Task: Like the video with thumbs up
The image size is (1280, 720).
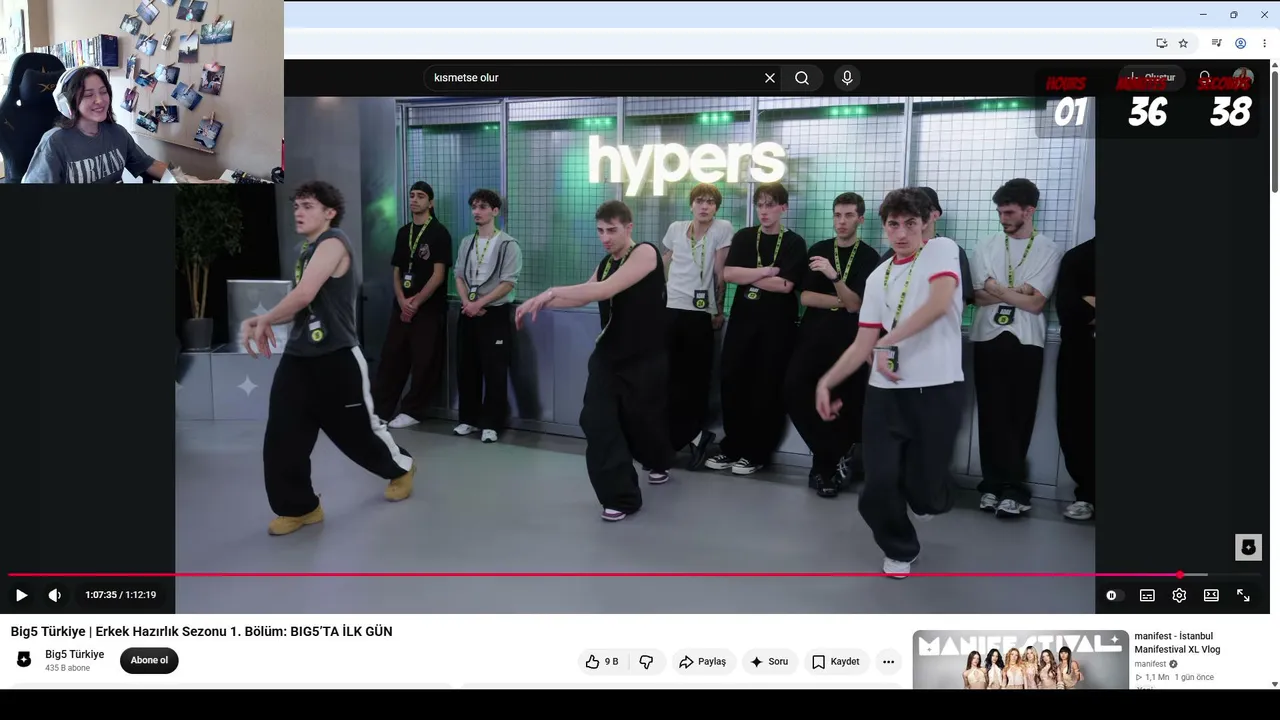Action: pyautogui.click(x=602, y=662)
